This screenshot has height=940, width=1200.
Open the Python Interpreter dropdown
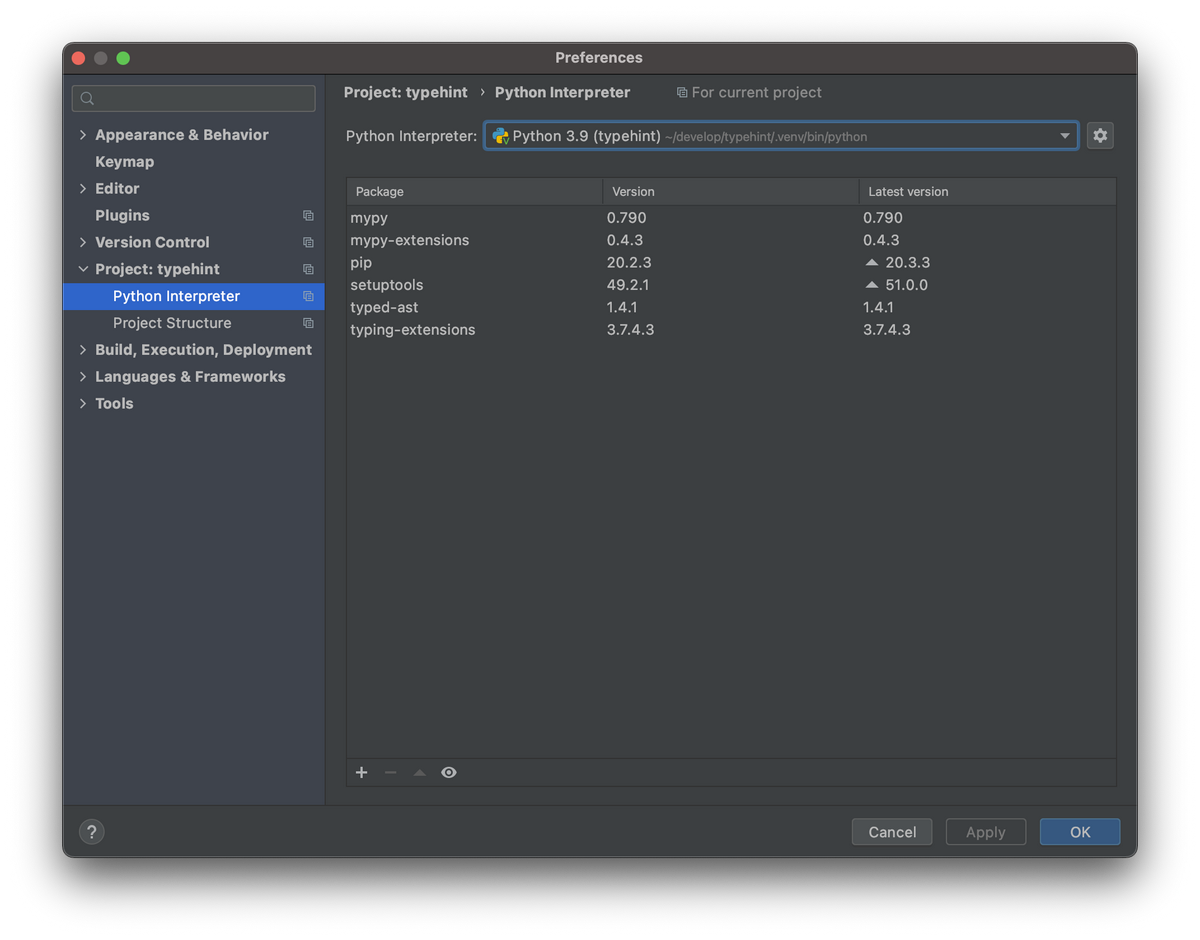coord(780,136)
